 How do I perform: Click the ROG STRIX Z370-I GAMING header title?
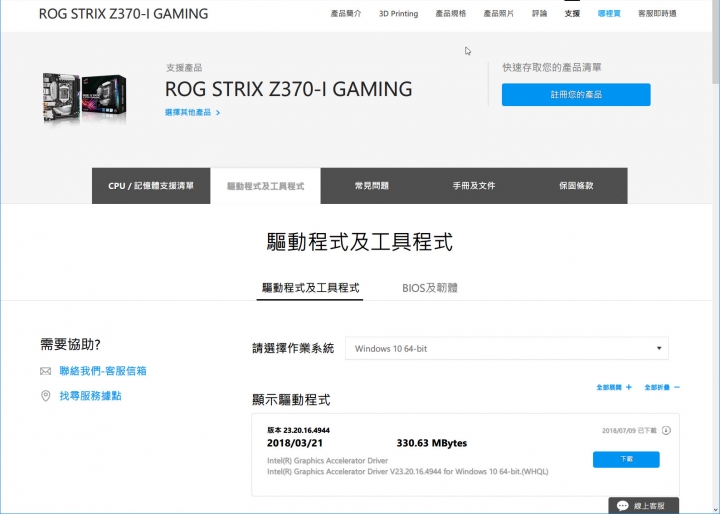click(x=124, y=14)
